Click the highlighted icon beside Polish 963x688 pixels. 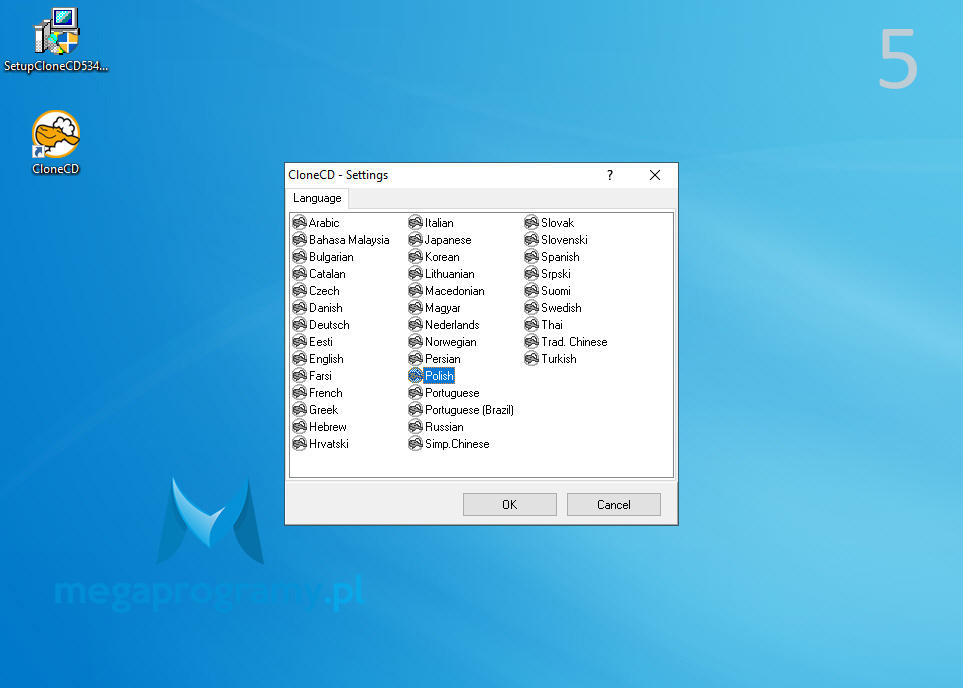[416, 375]
